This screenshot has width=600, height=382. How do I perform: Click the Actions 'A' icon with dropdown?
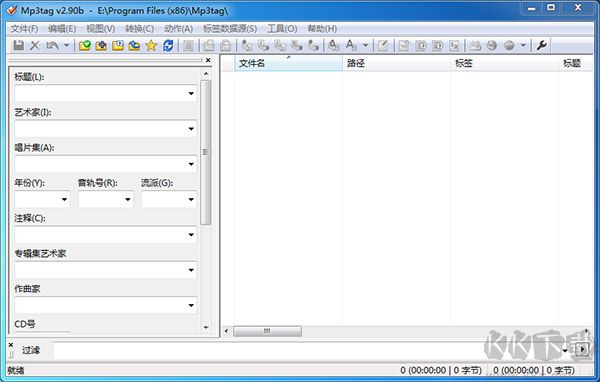click(x=351, y=46)
